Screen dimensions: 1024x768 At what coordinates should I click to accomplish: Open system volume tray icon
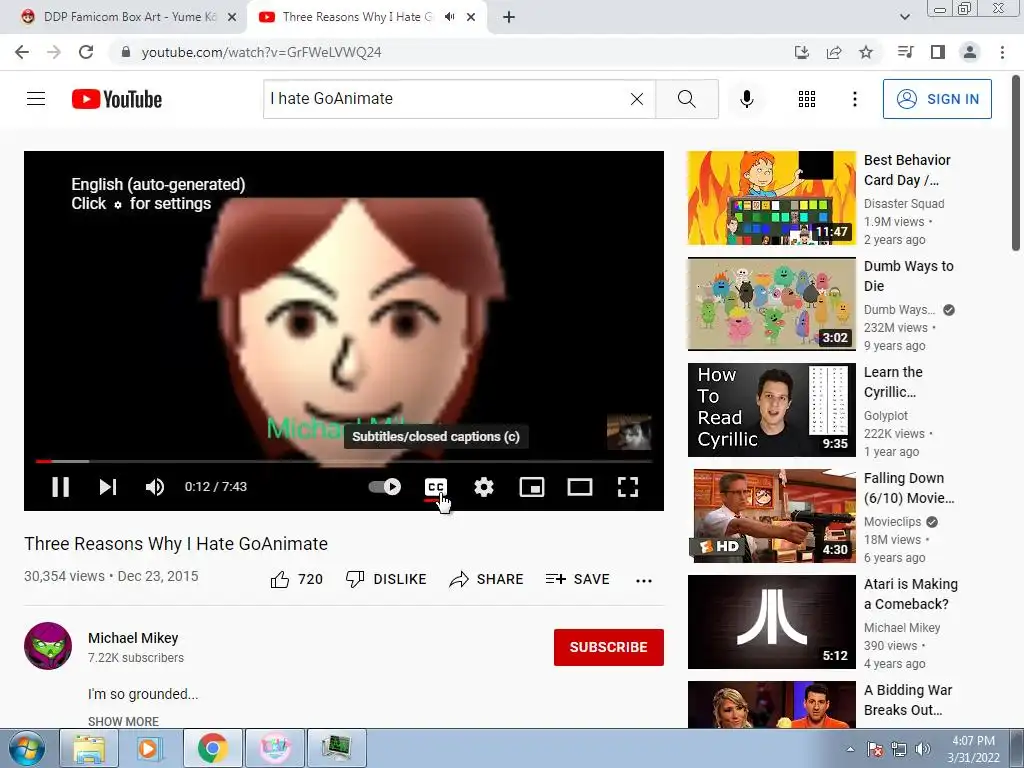coord(923,749)
